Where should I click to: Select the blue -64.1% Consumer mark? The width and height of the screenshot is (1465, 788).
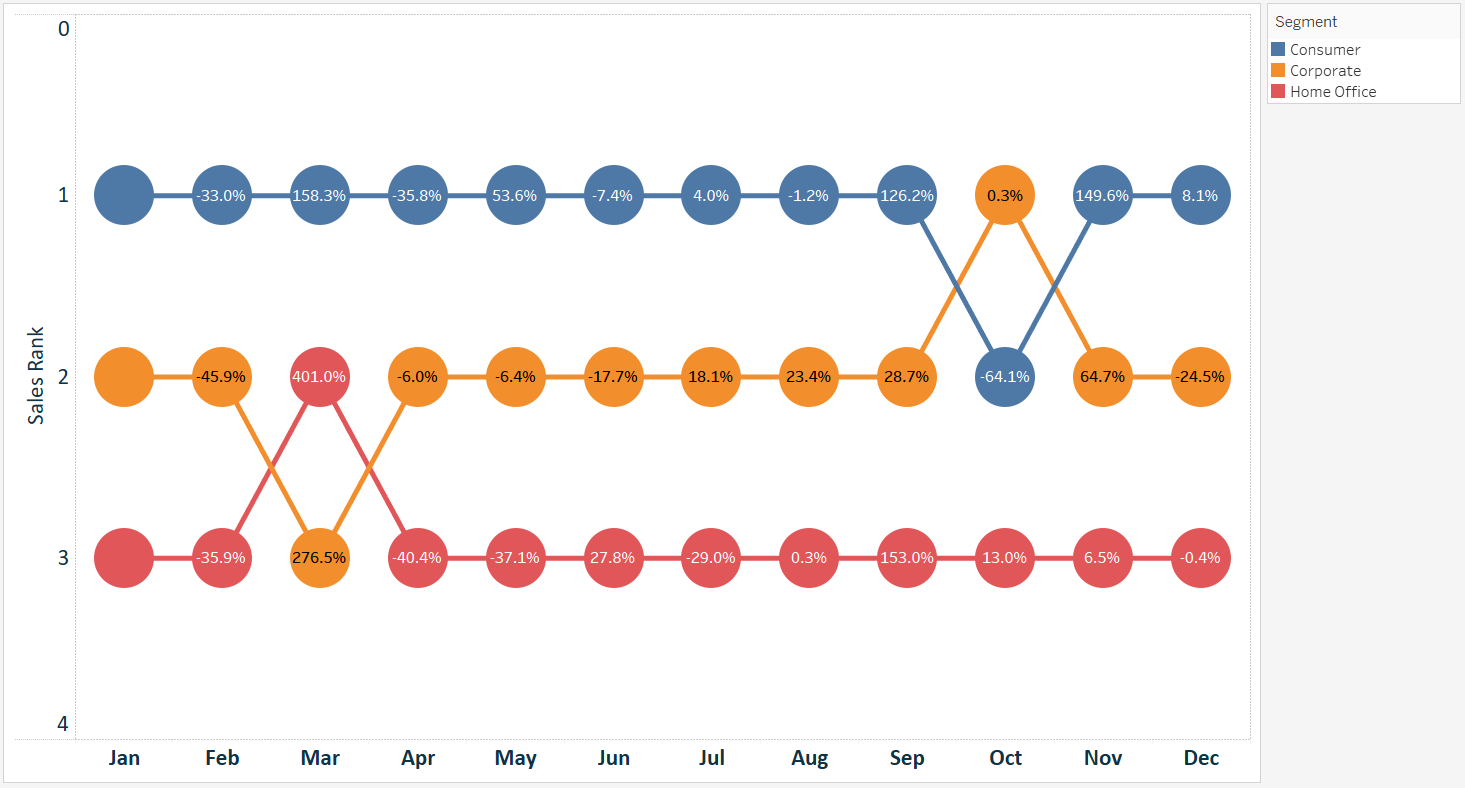1005,377
